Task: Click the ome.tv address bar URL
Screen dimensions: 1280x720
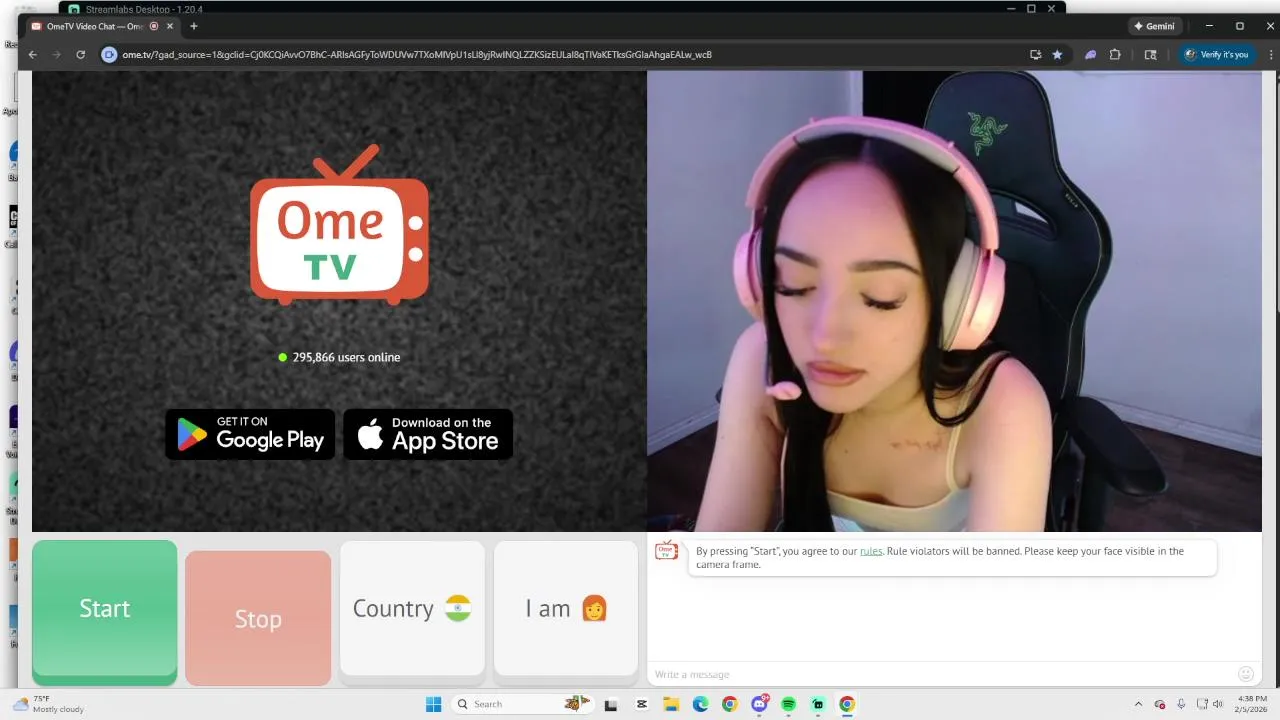Action: [x=417, y=54]
